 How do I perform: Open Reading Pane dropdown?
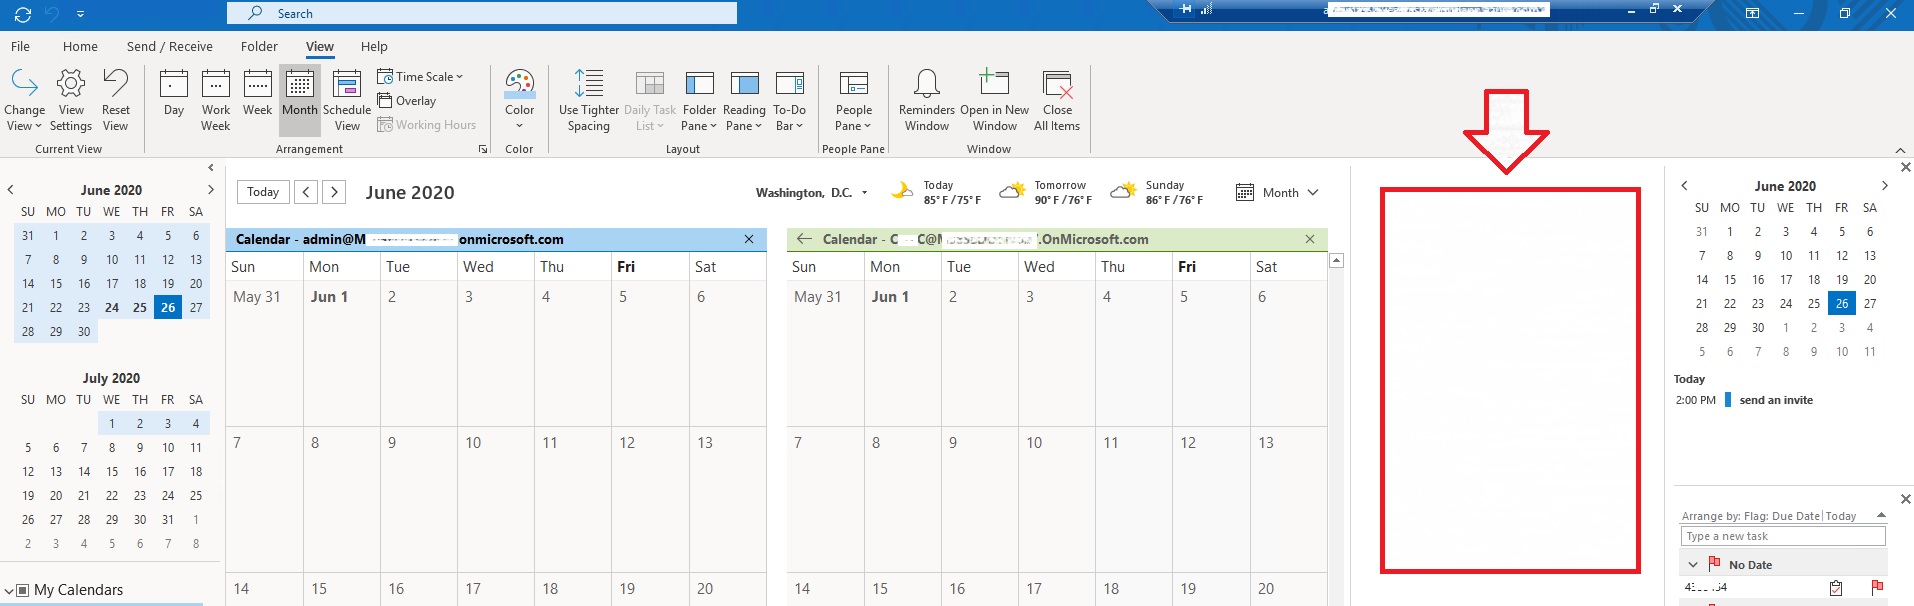pos(744,100)
